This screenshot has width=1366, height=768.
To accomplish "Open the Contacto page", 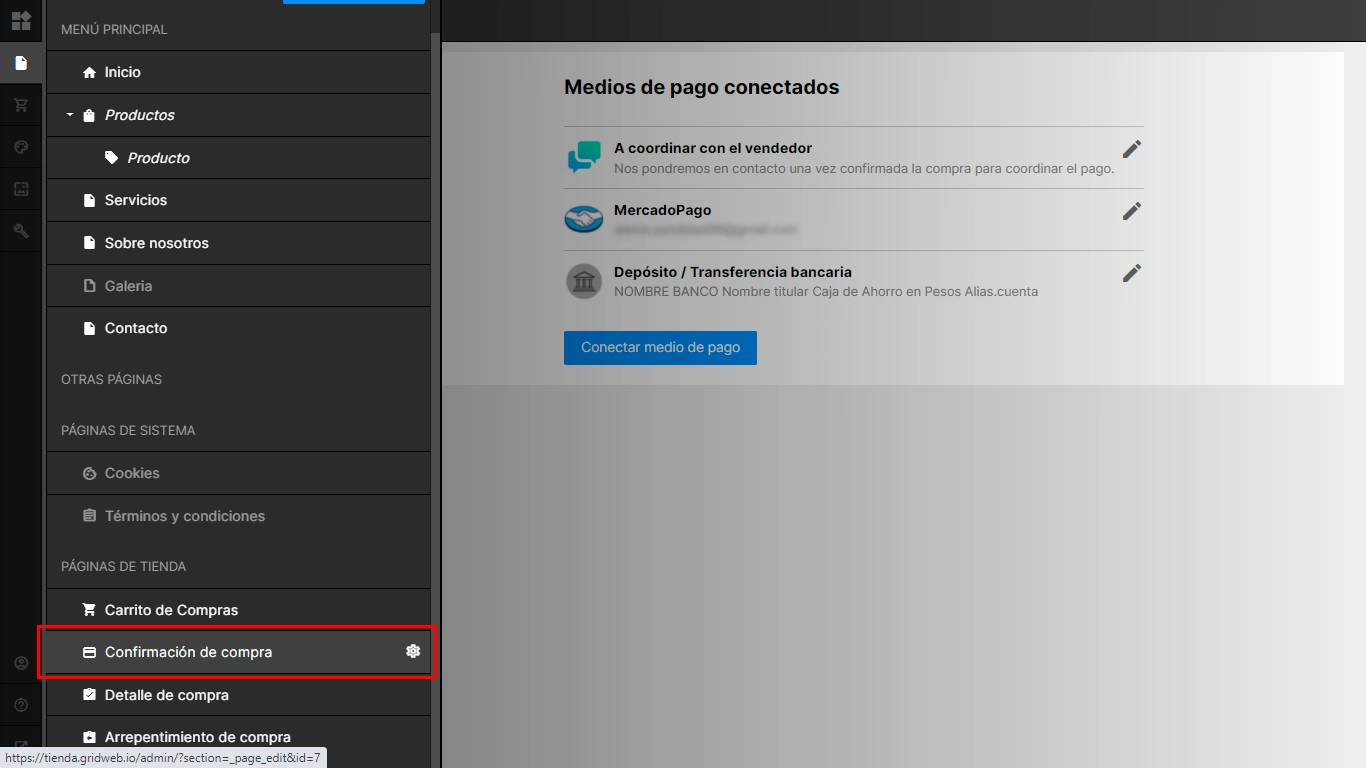I will 238,328.
